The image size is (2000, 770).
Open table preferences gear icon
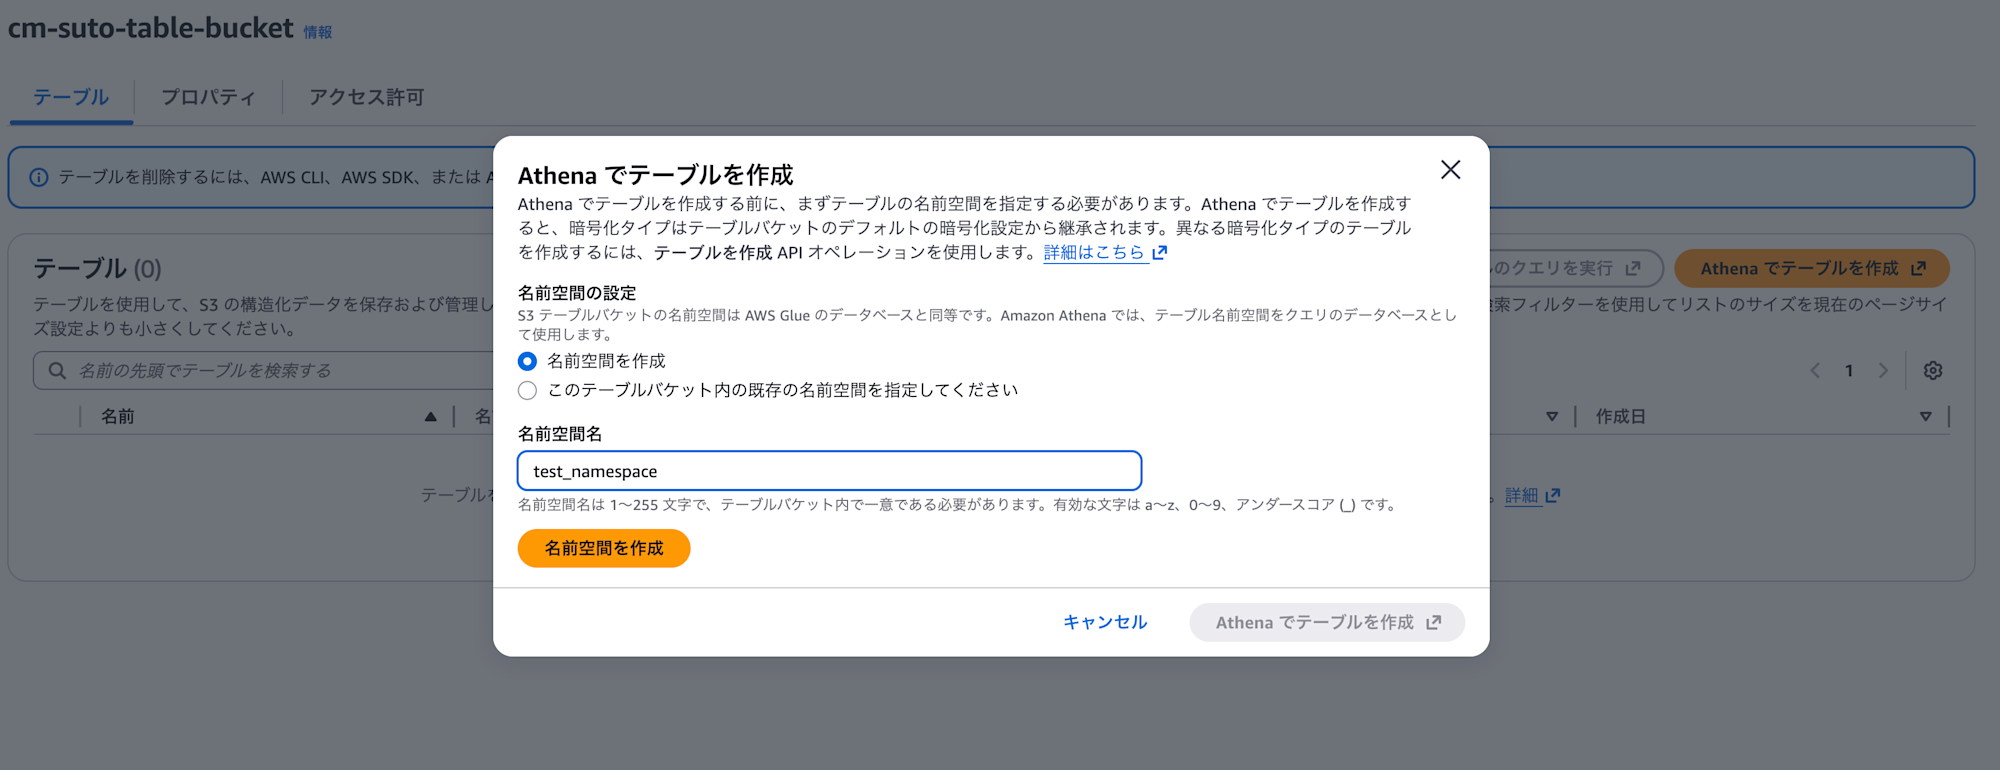tap(1933, 370)
